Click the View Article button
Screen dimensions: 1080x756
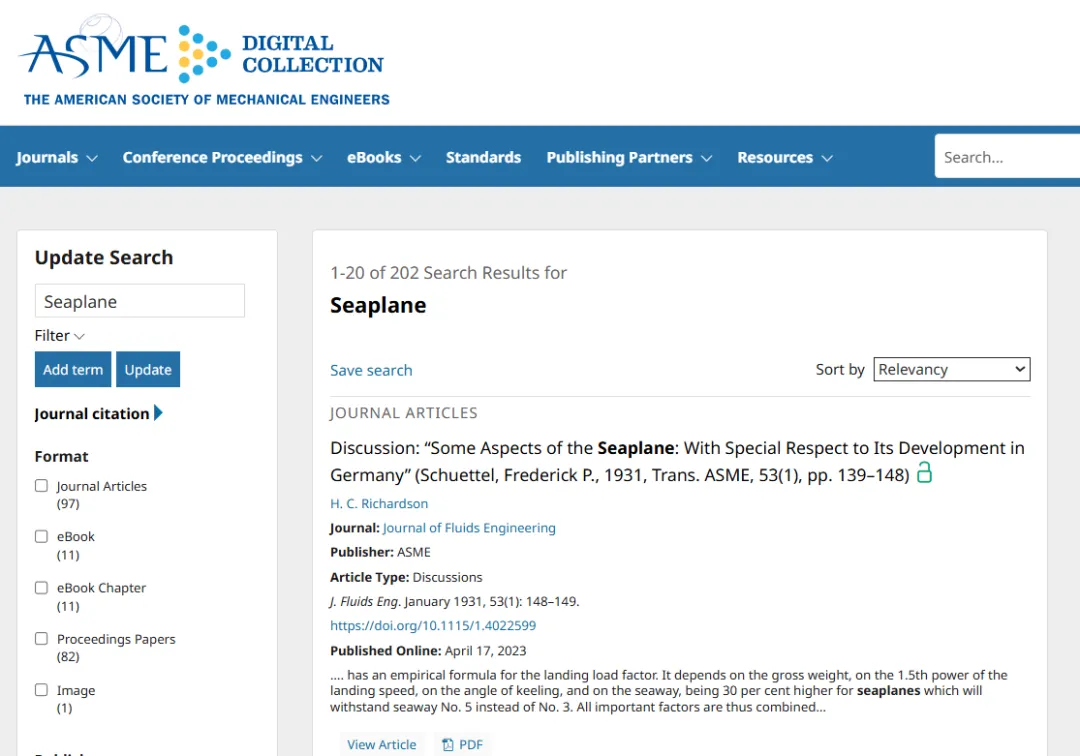(x=382, y=744)
